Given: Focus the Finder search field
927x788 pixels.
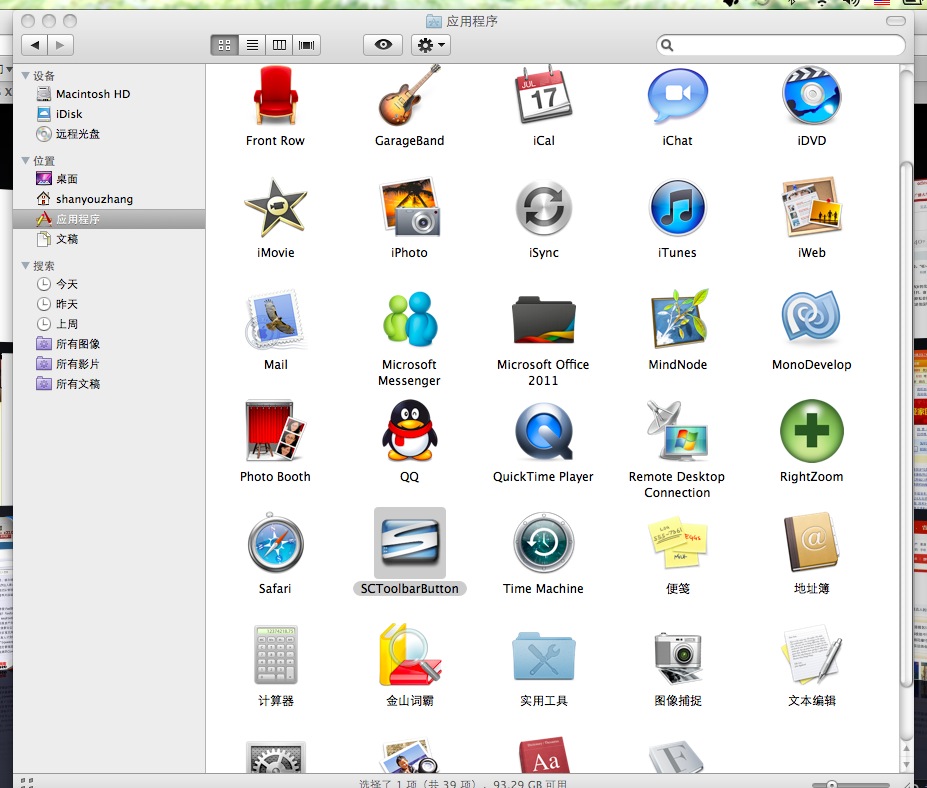Looking at the screenshot, I should (x=780, y=45).
